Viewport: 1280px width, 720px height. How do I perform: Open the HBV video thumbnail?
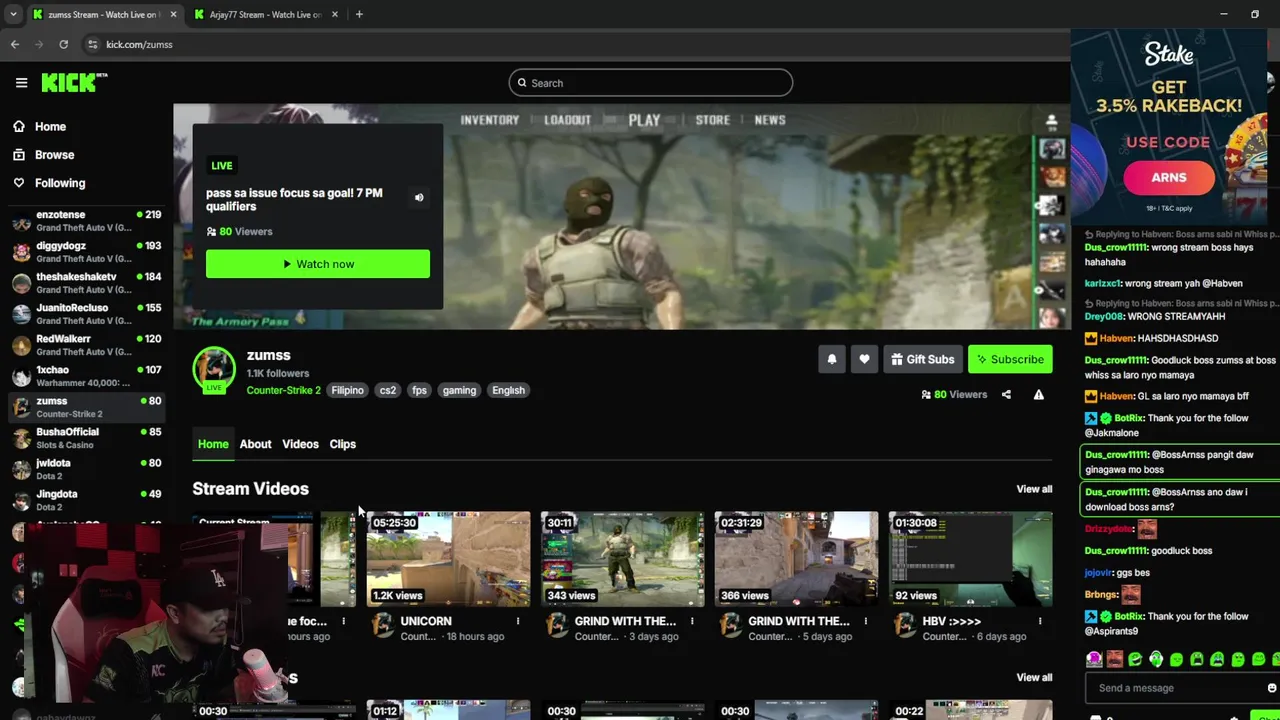(x=970, y=559)
